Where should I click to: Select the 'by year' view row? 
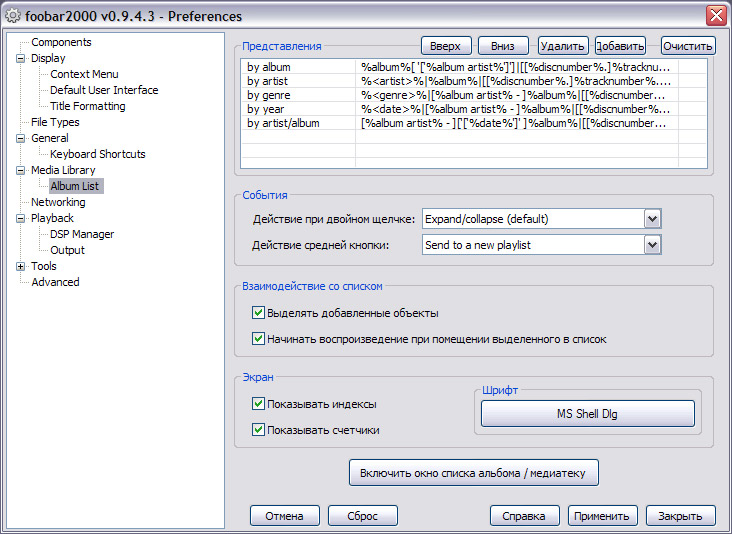click(x=473, y=109)
